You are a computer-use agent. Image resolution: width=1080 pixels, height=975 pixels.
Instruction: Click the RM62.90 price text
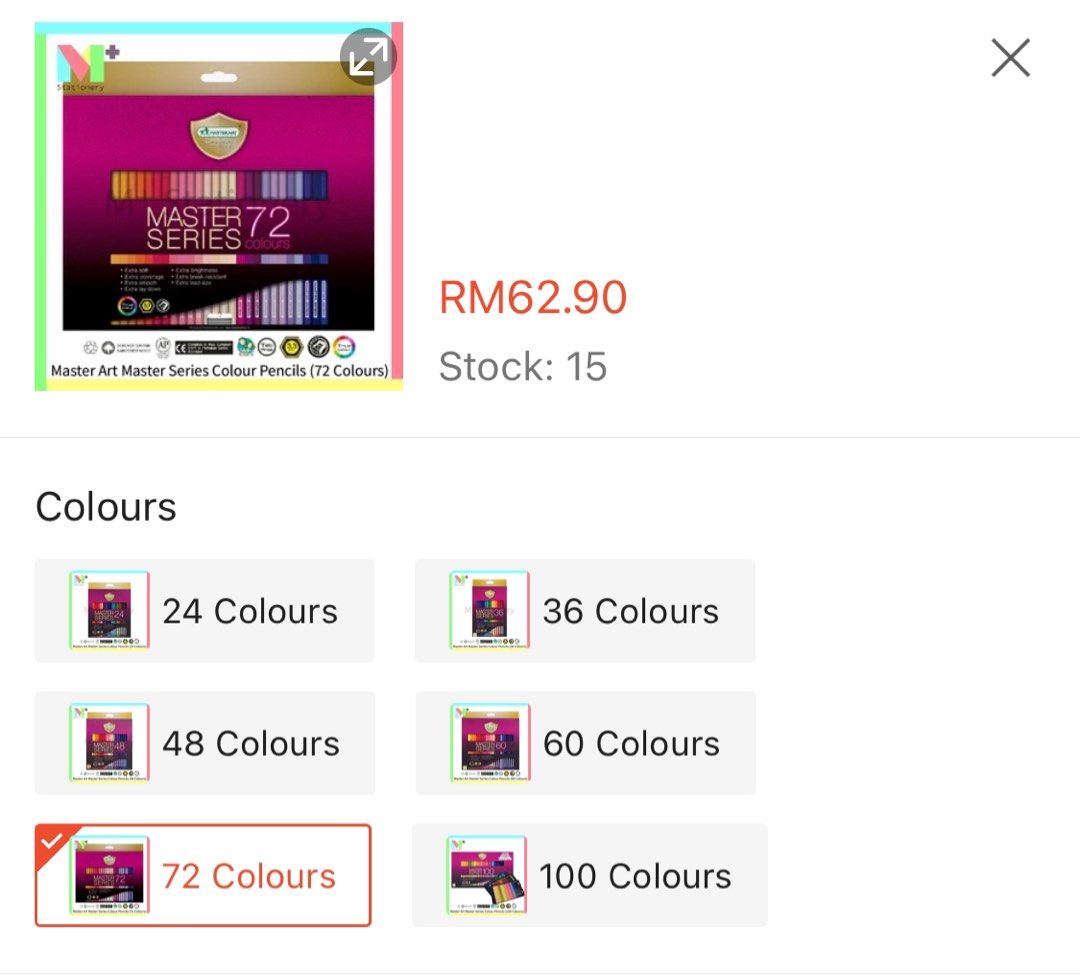(530, 297)
